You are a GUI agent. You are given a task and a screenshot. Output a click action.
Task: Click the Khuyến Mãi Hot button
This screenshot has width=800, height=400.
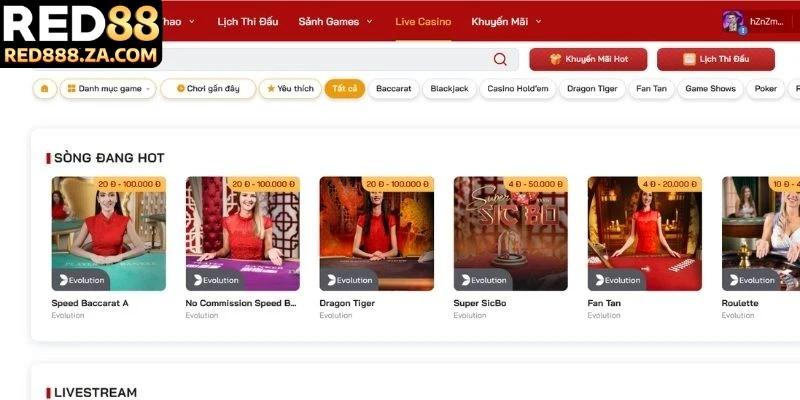click(588, 59)
